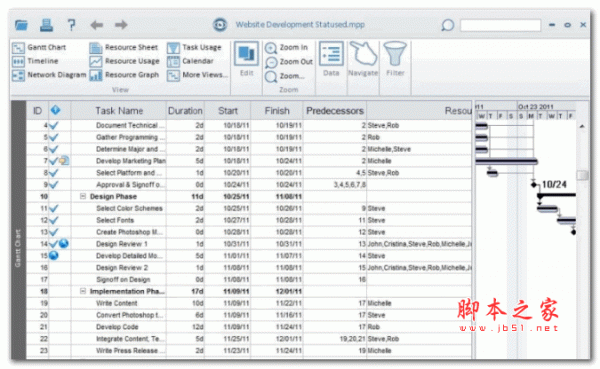Click the search magnifier icon
The image size is (600, 369).
pyautogui.click(x=447, y=26)
